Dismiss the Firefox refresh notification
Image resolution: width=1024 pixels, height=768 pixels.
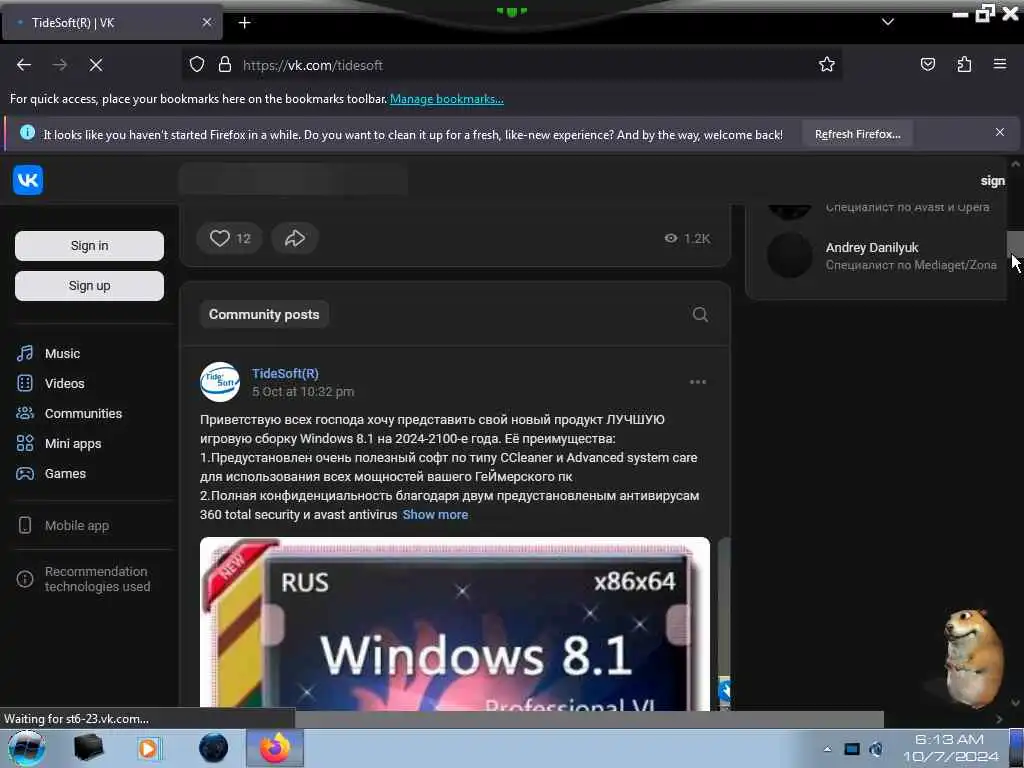(1000, 132)
